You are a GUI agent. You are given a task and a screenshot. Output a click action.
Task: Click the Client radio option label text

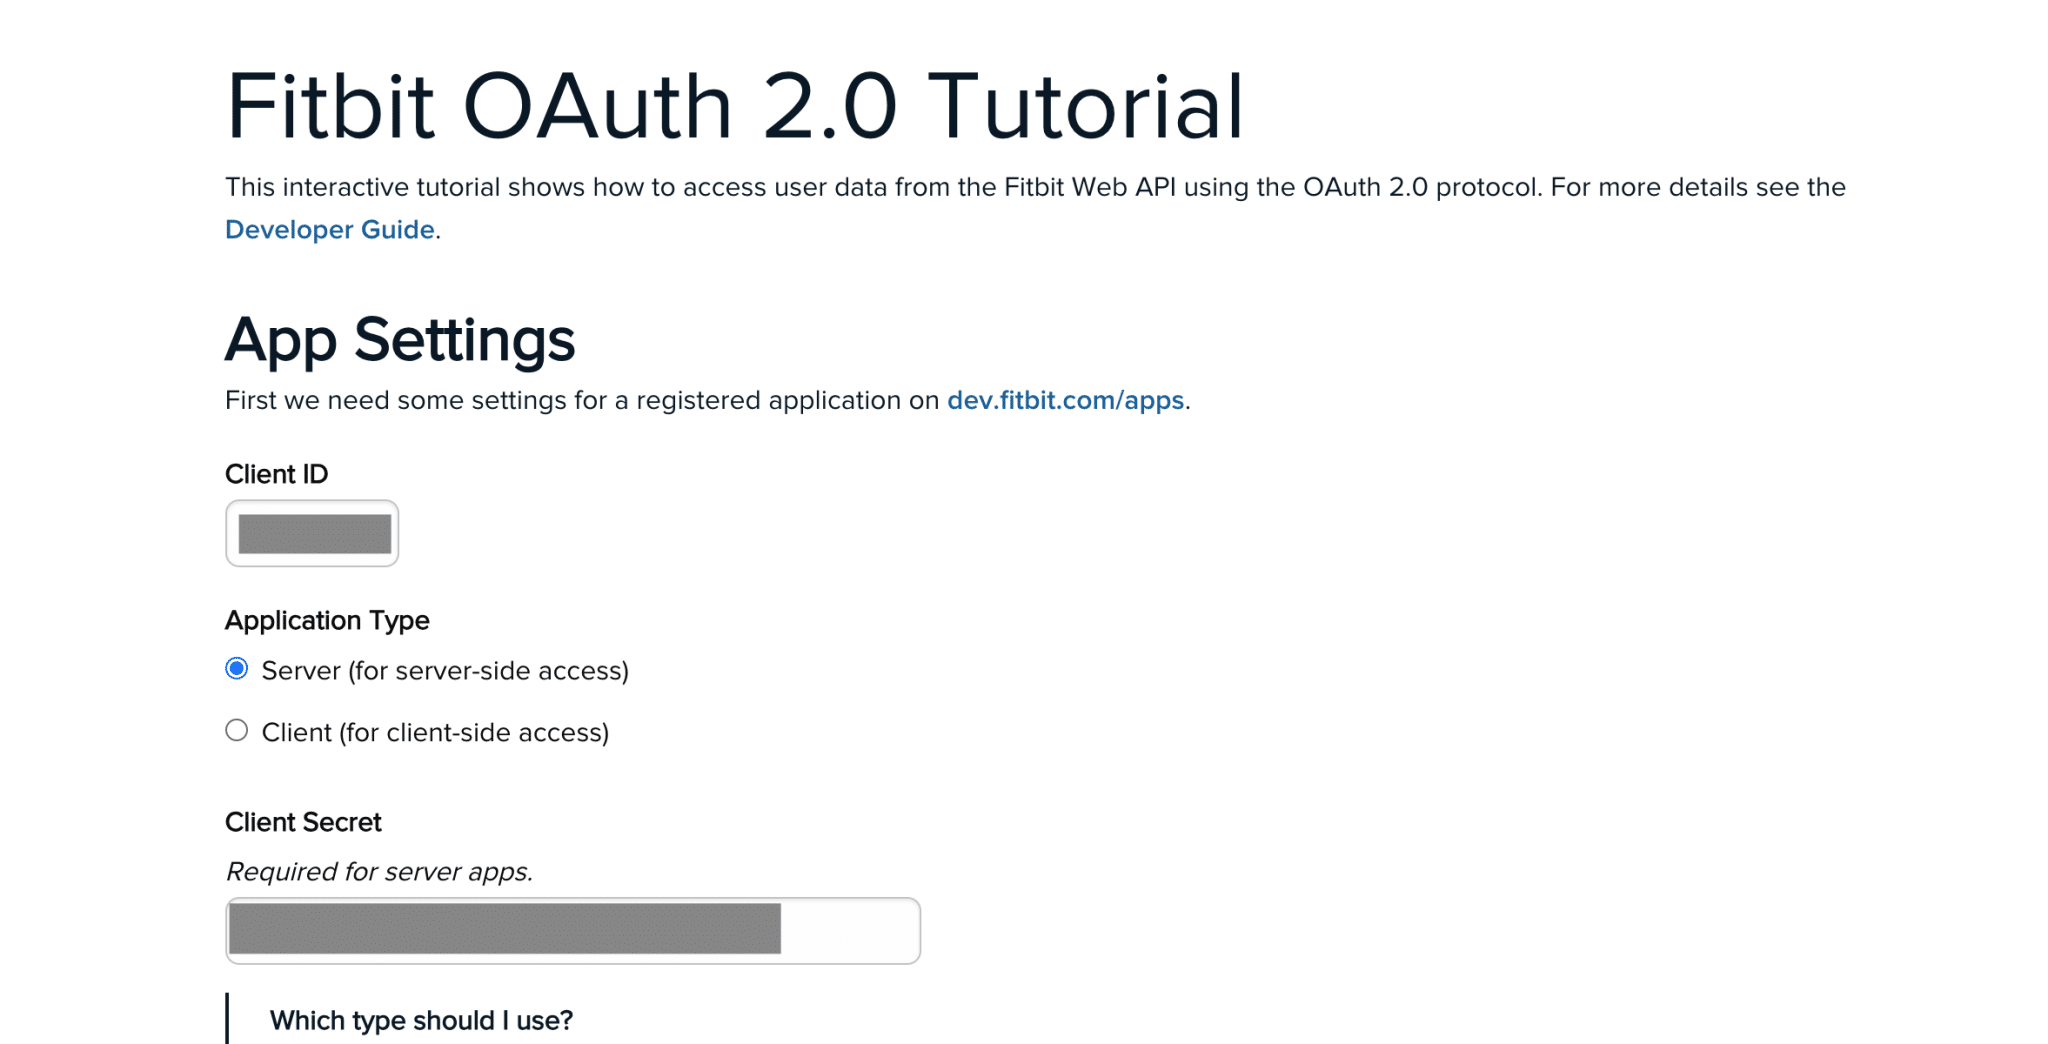(436, 731)
